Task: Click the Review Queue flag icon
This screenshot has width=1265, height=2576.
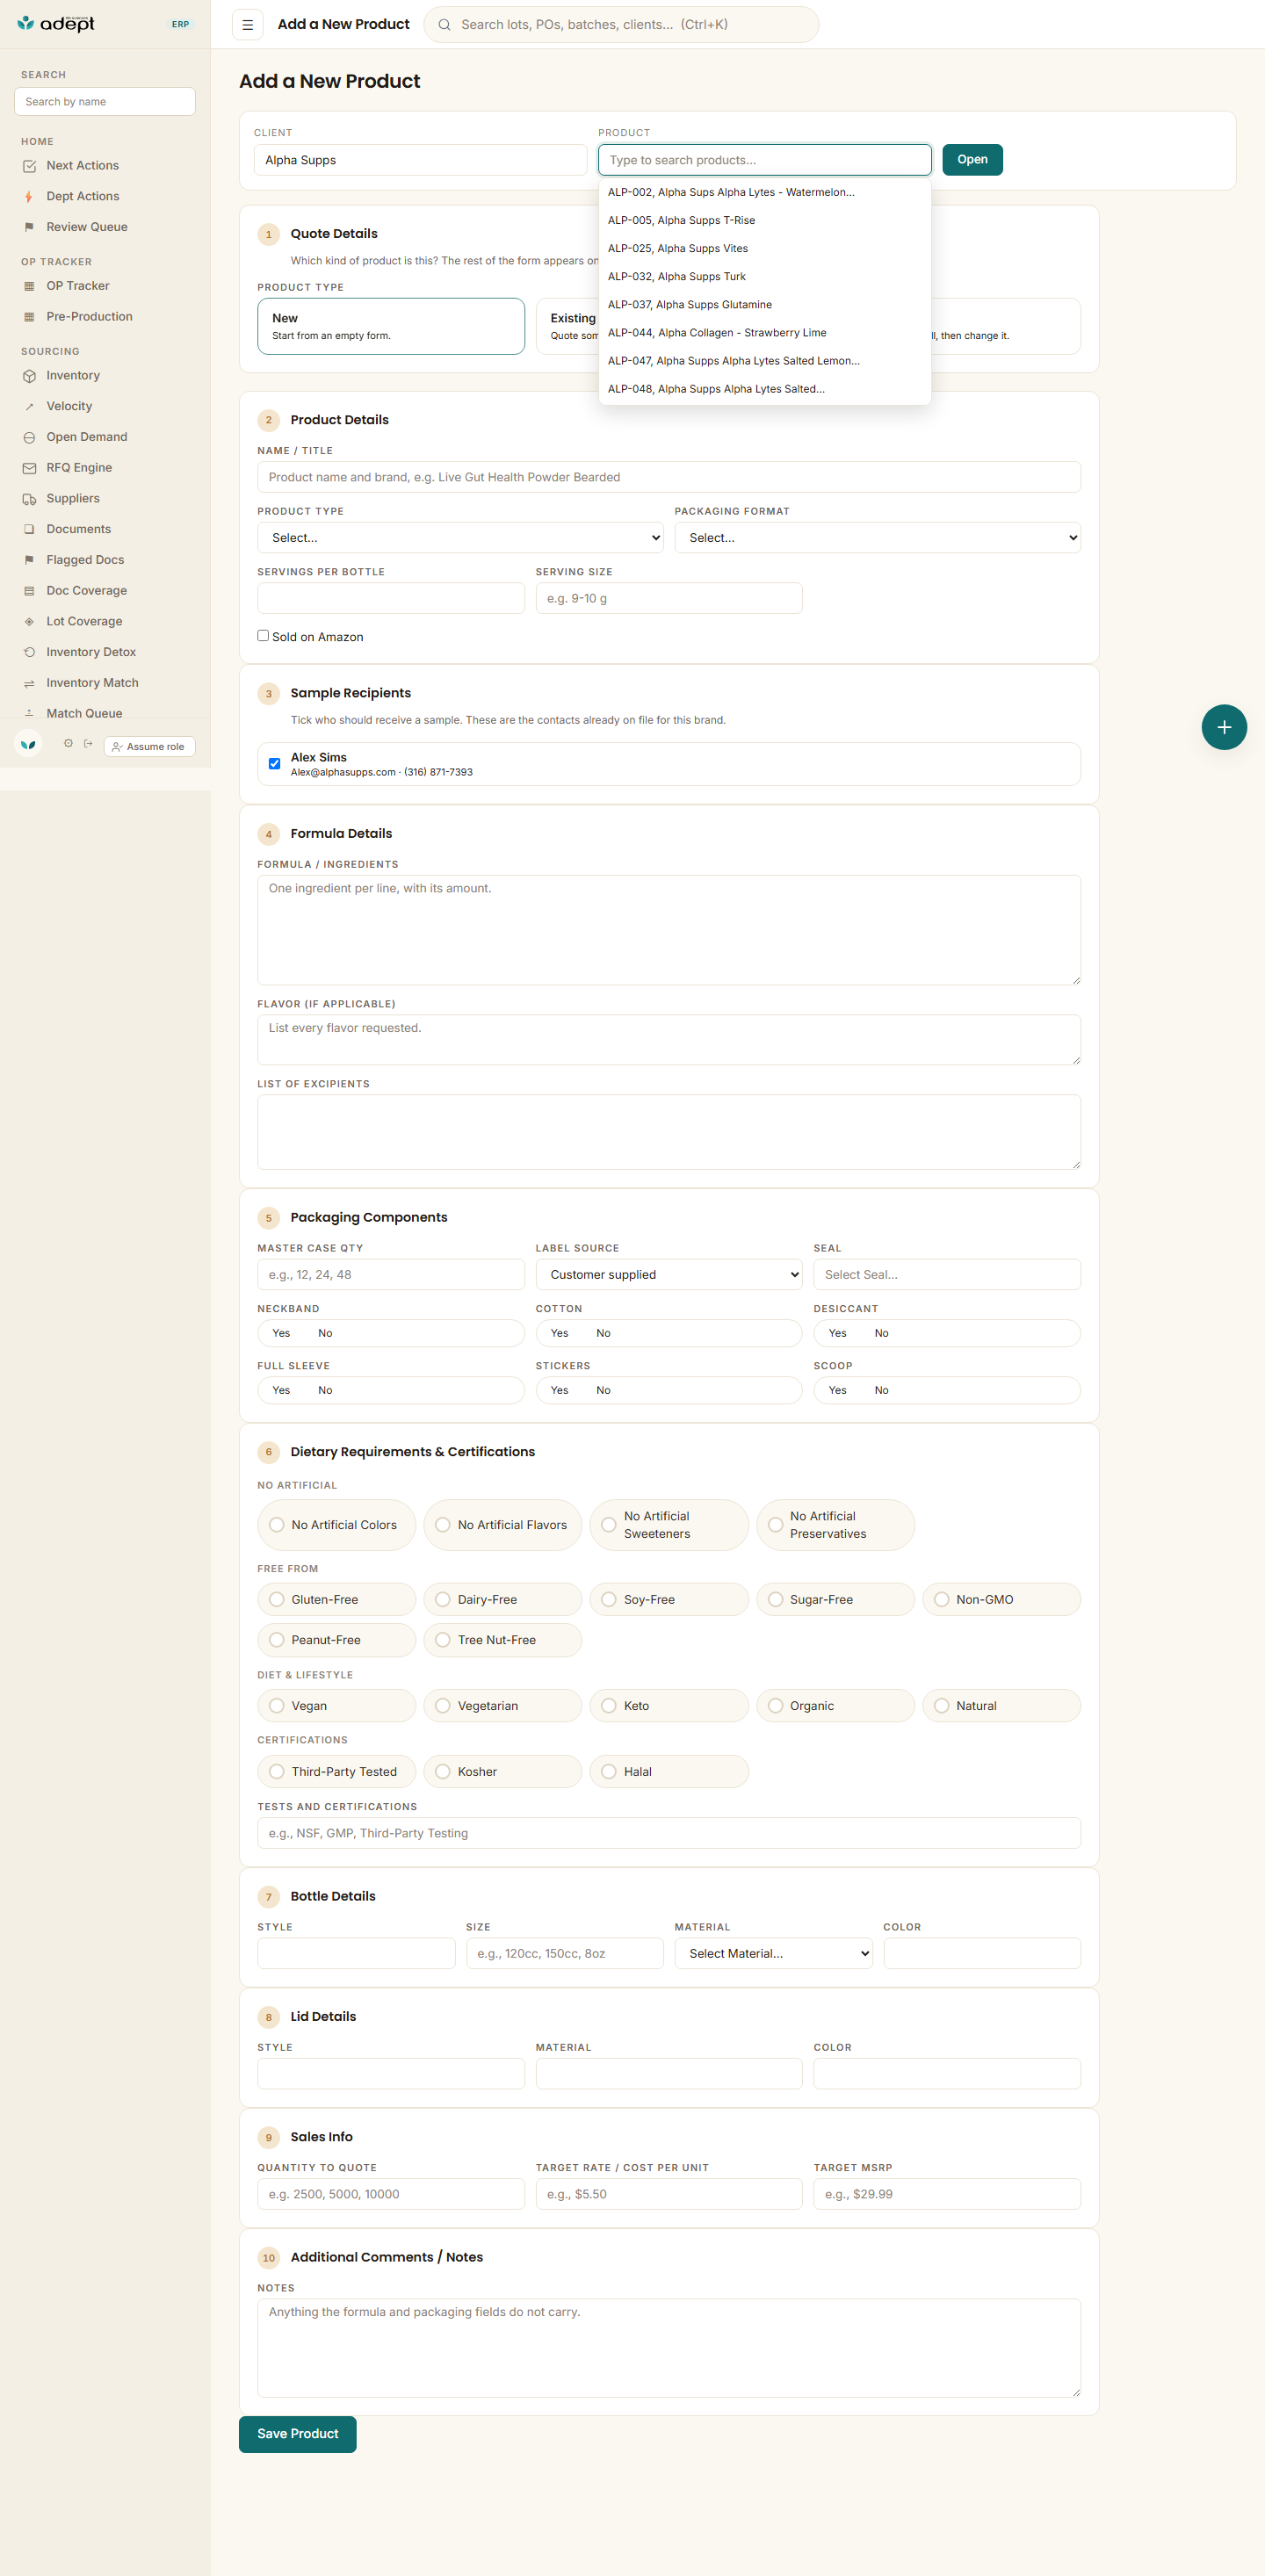Action: pyautogui.click(x=29, y=227)
